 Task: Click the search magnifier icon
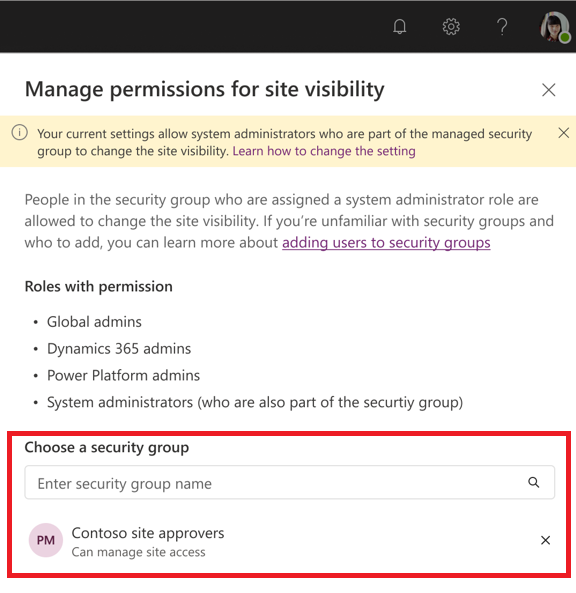(x=534, y=482)
